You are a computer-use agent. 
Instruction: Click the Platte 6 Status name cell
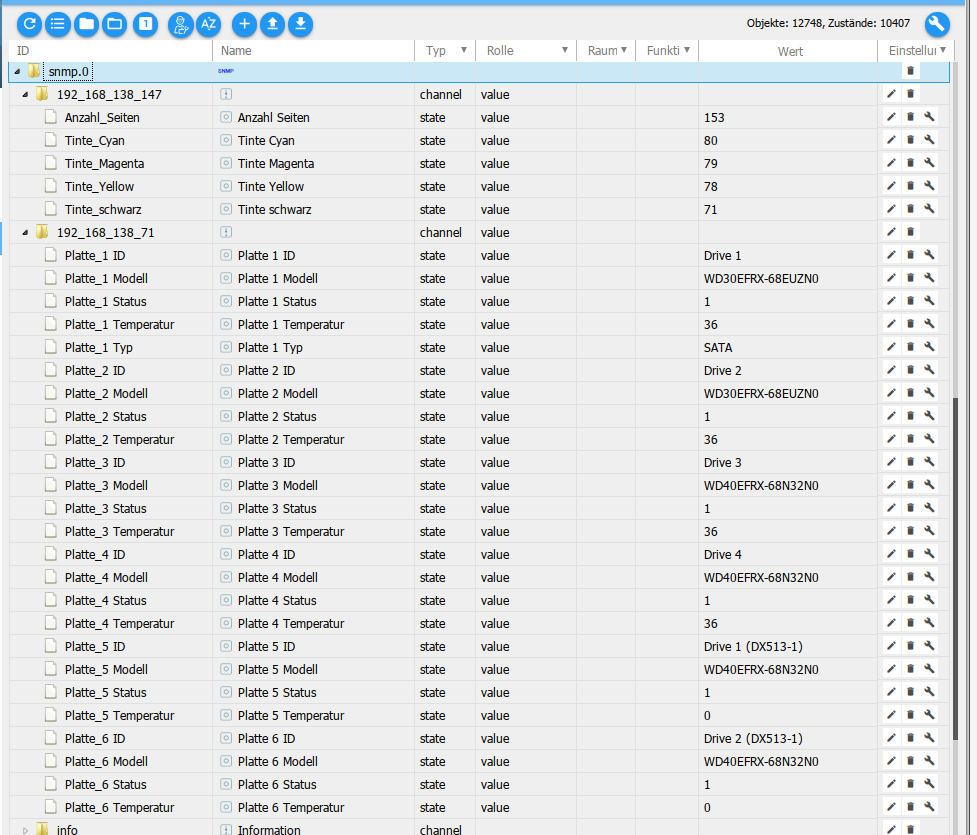point(314,785)
